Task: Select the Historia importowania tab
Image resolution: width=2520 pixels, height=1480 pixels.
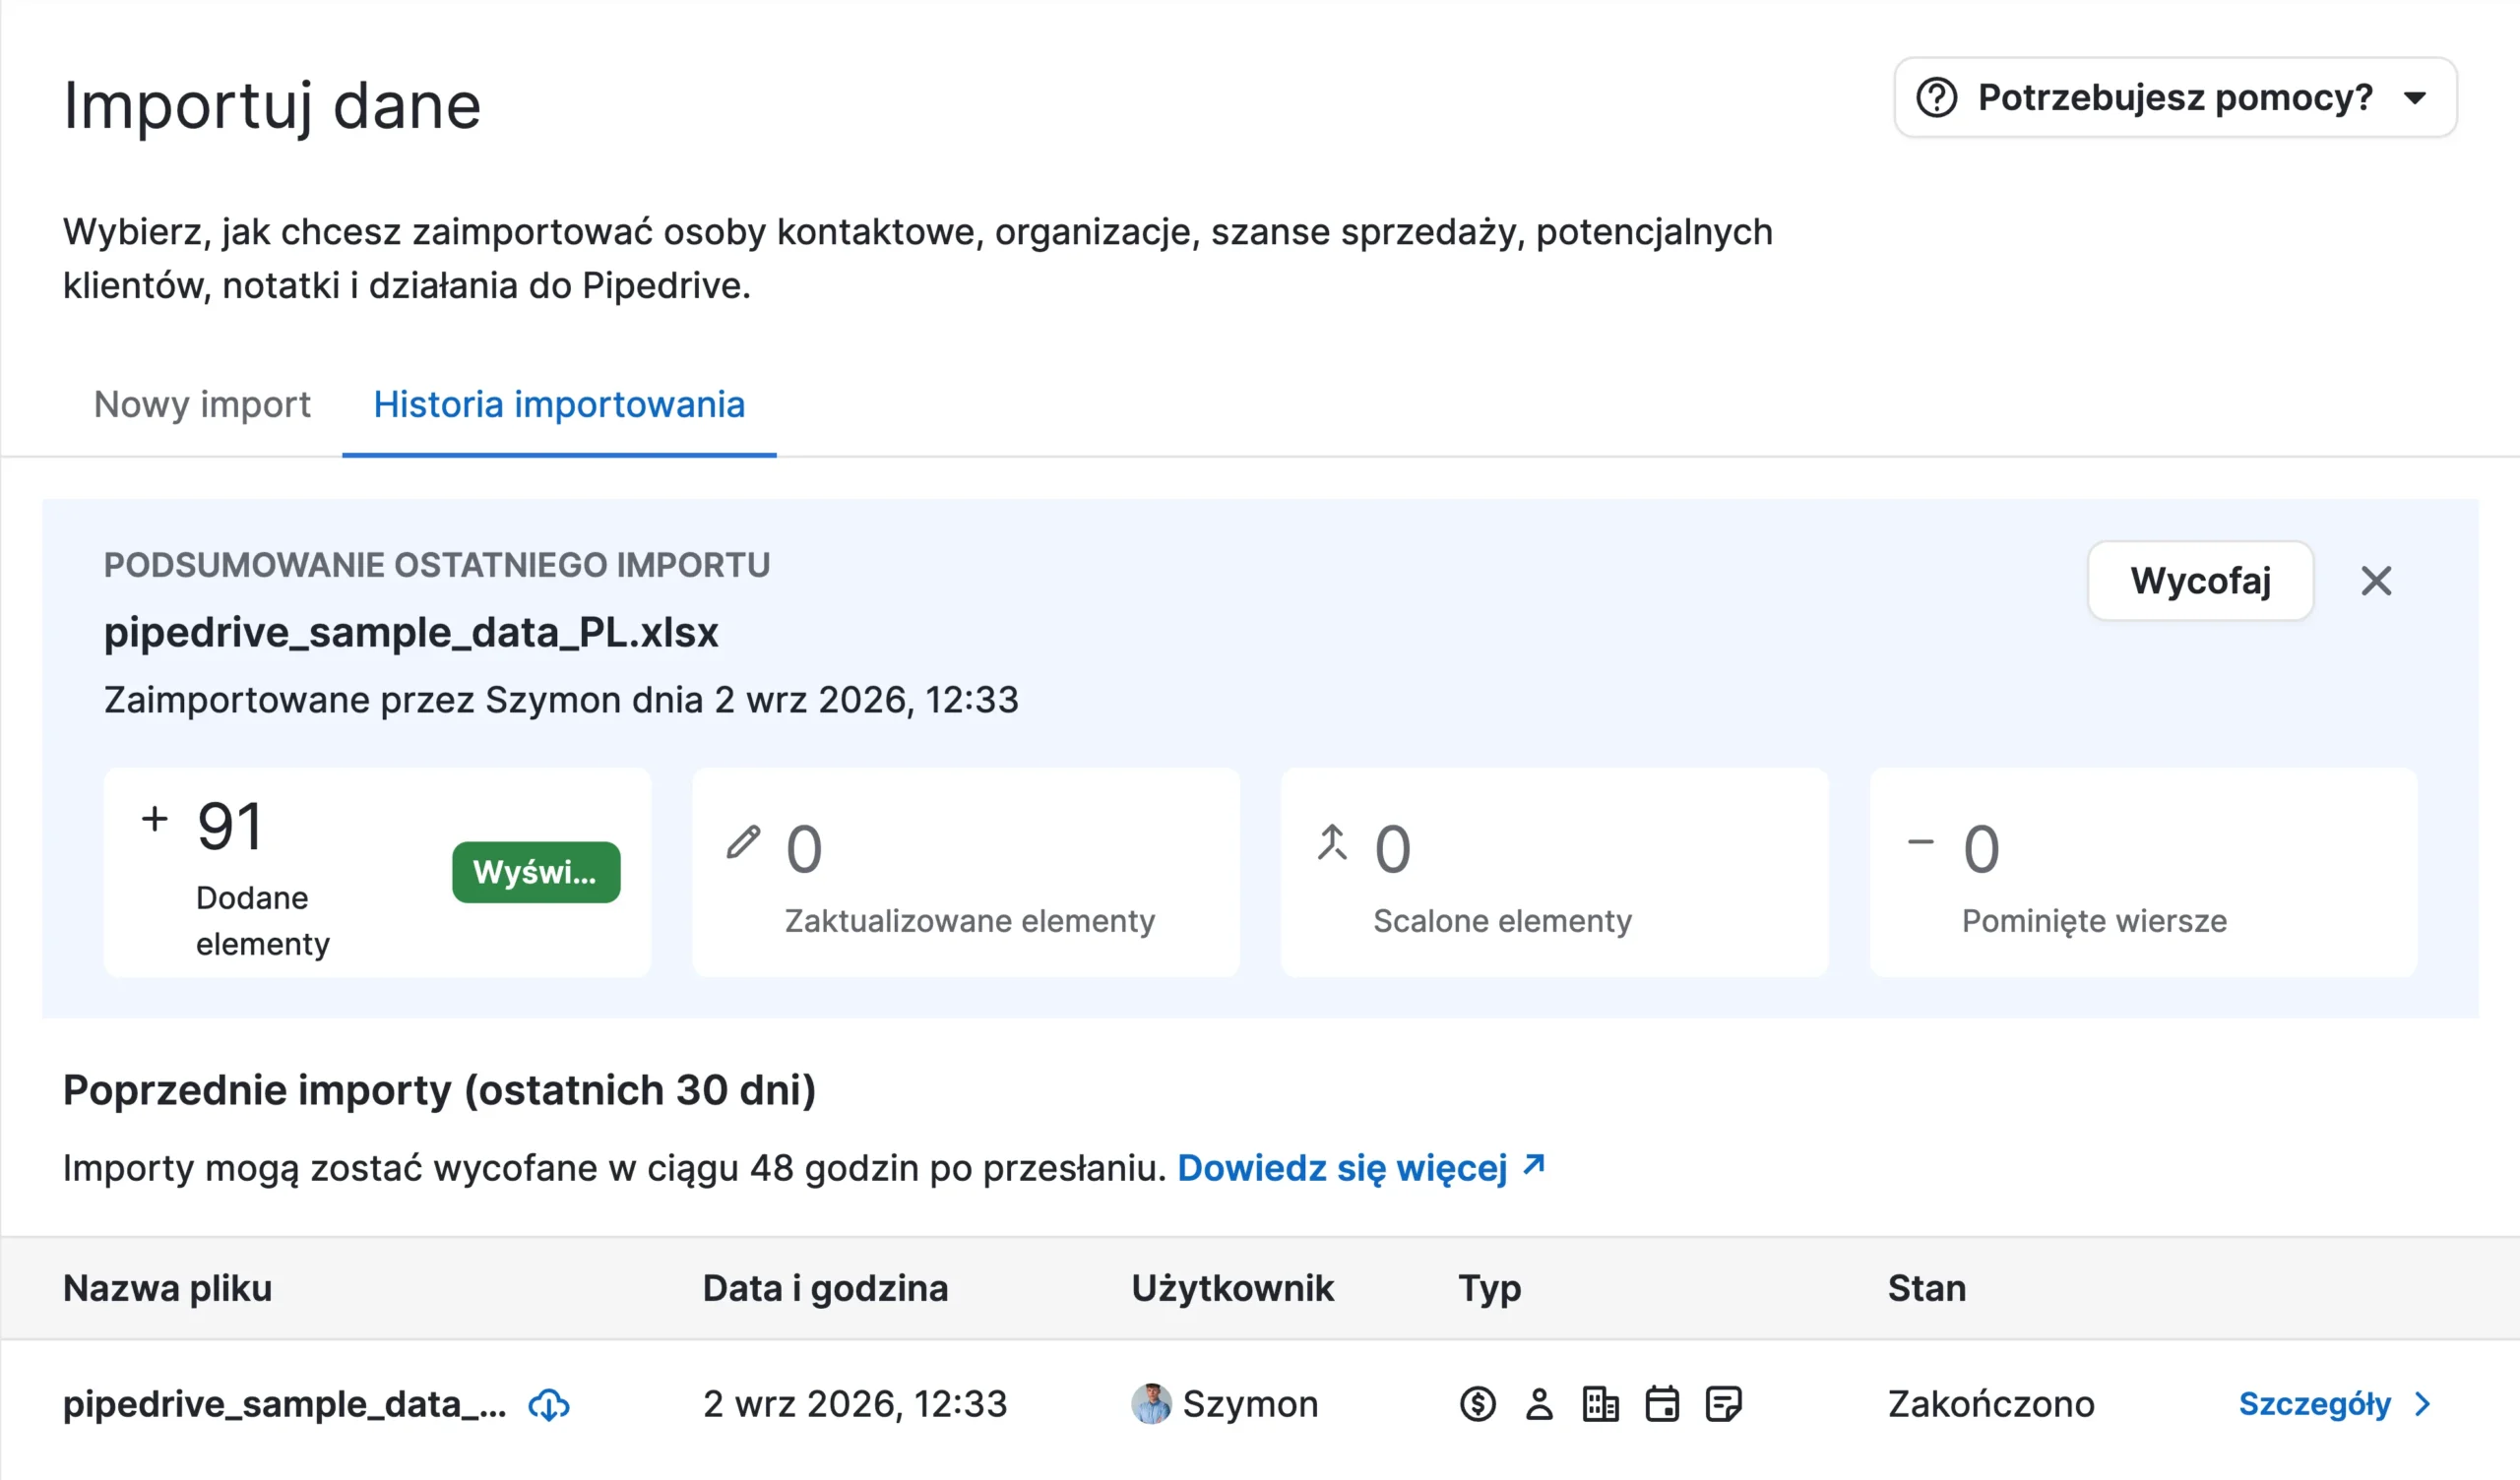Action: [559, 404]
